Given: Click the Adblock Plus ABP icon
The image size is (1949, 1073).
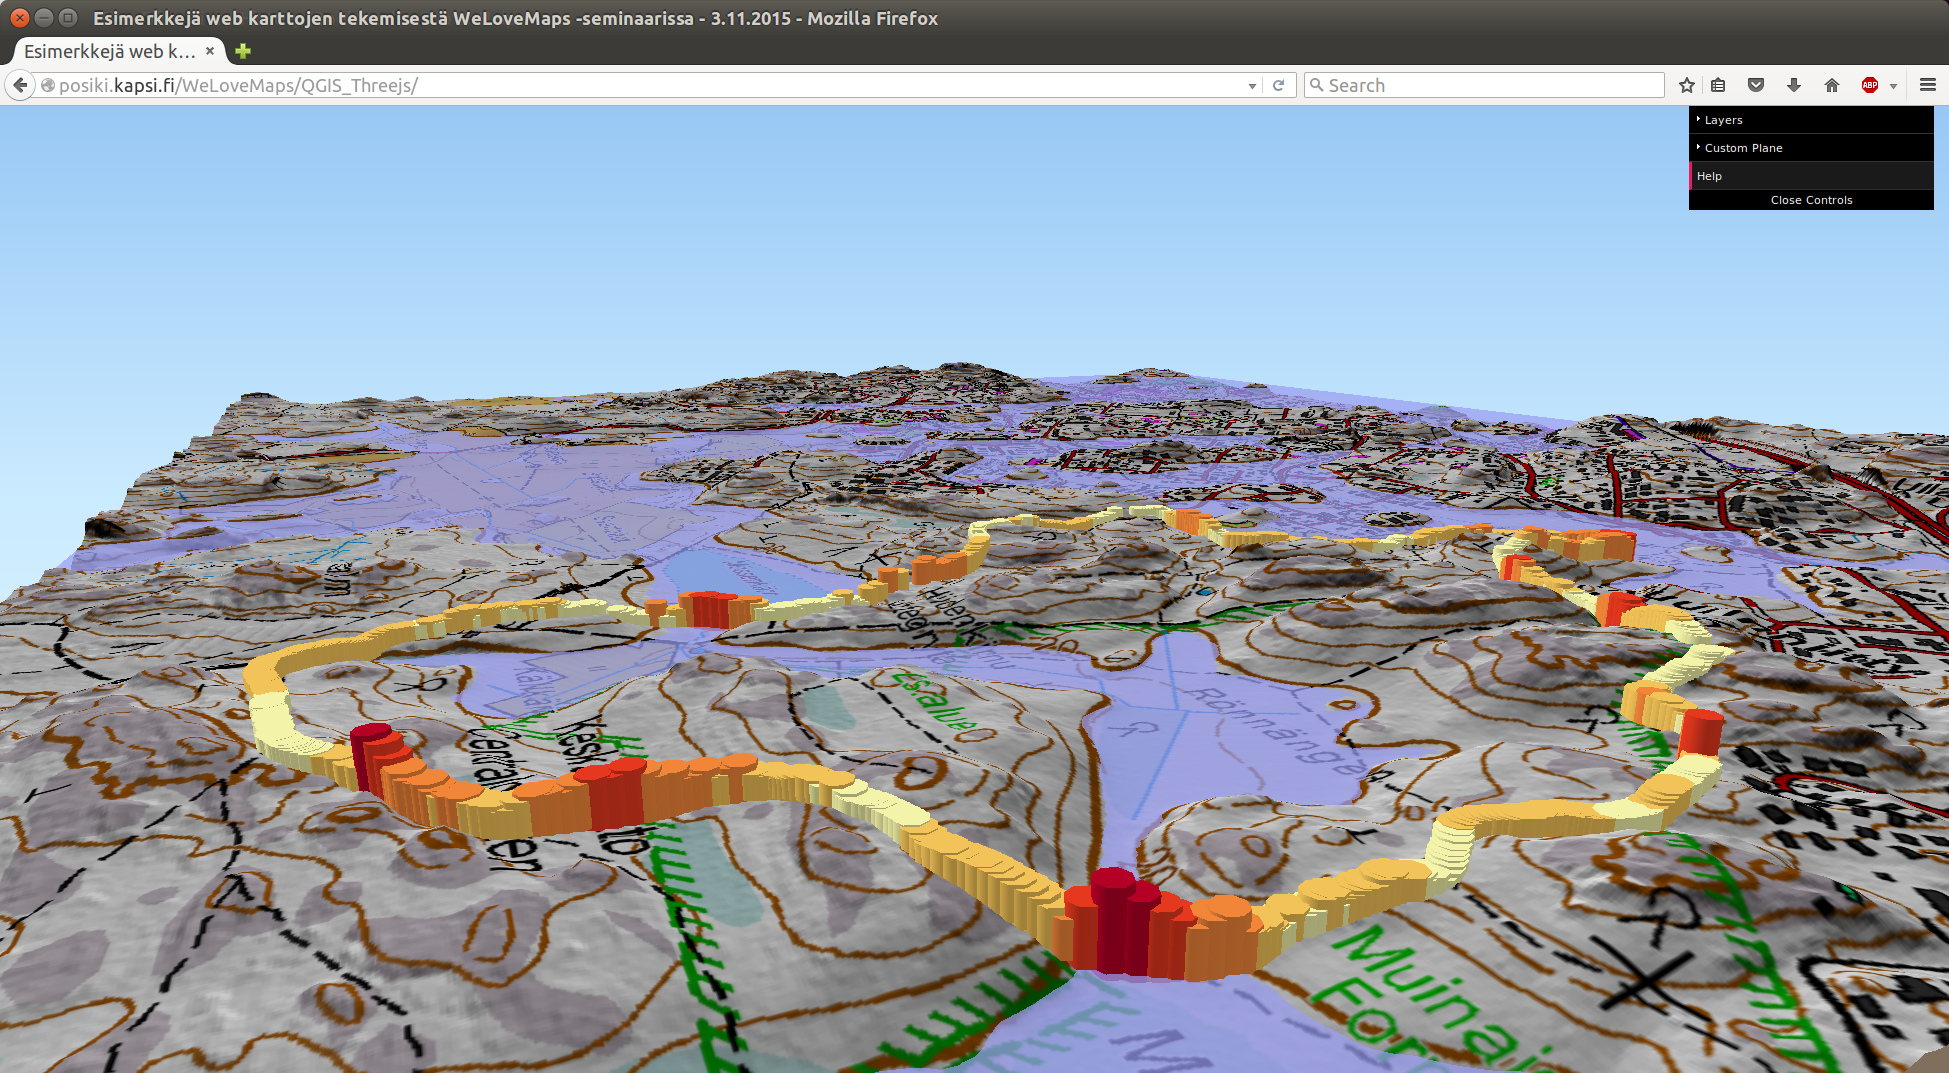Looking at the screenshot, I should pos(1869,86).
